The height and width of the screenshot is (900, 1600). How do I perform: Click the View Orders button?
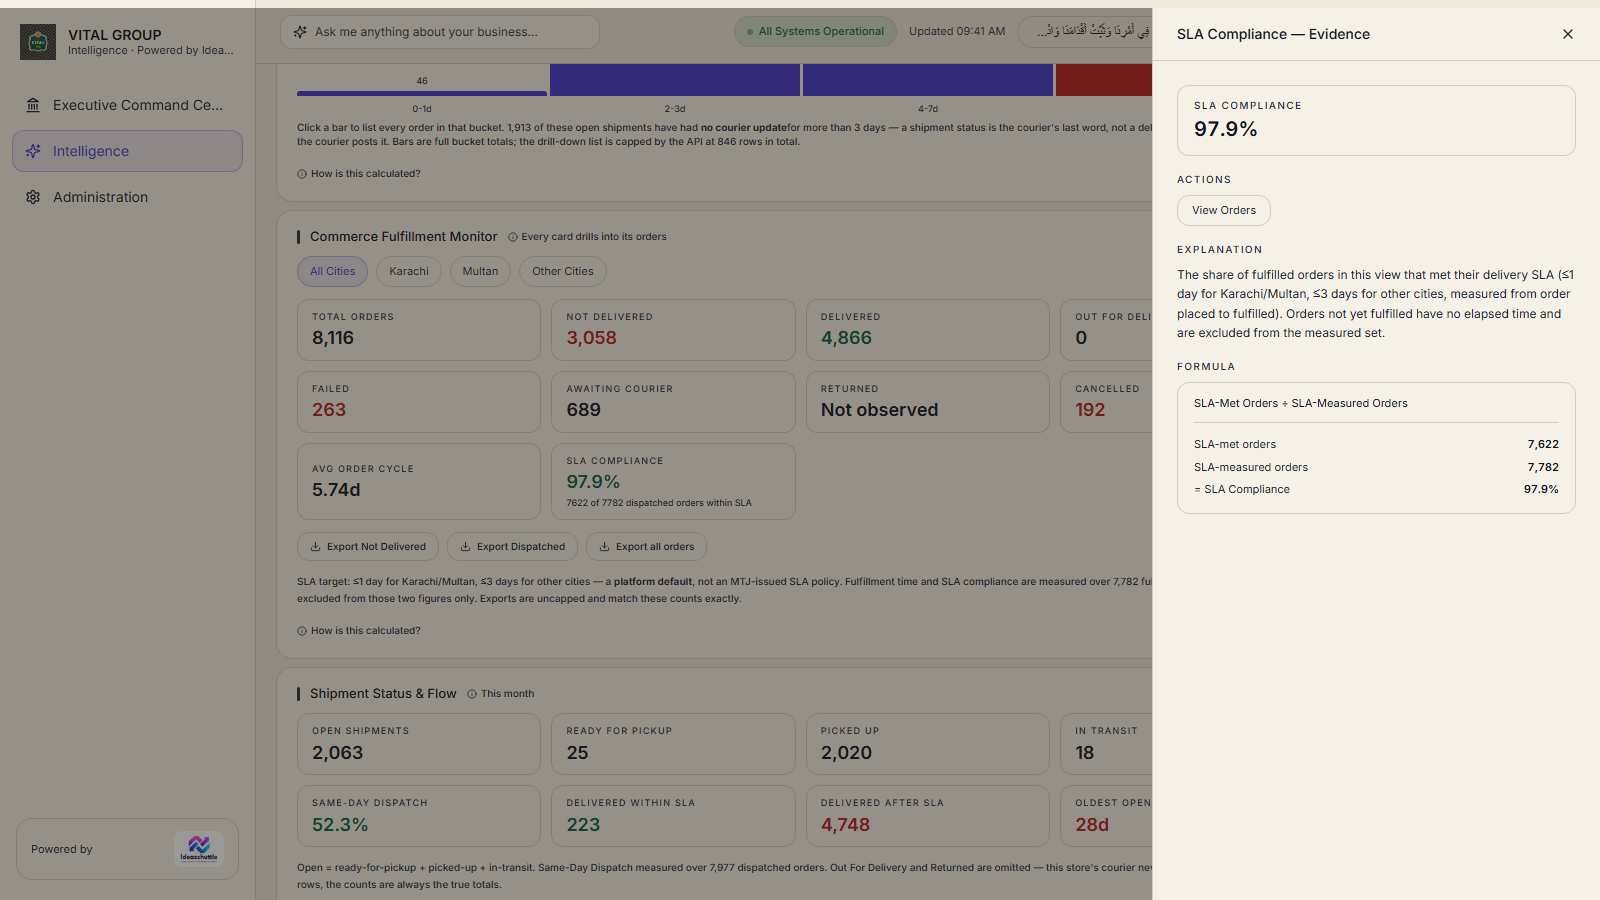click(1224, 210)
